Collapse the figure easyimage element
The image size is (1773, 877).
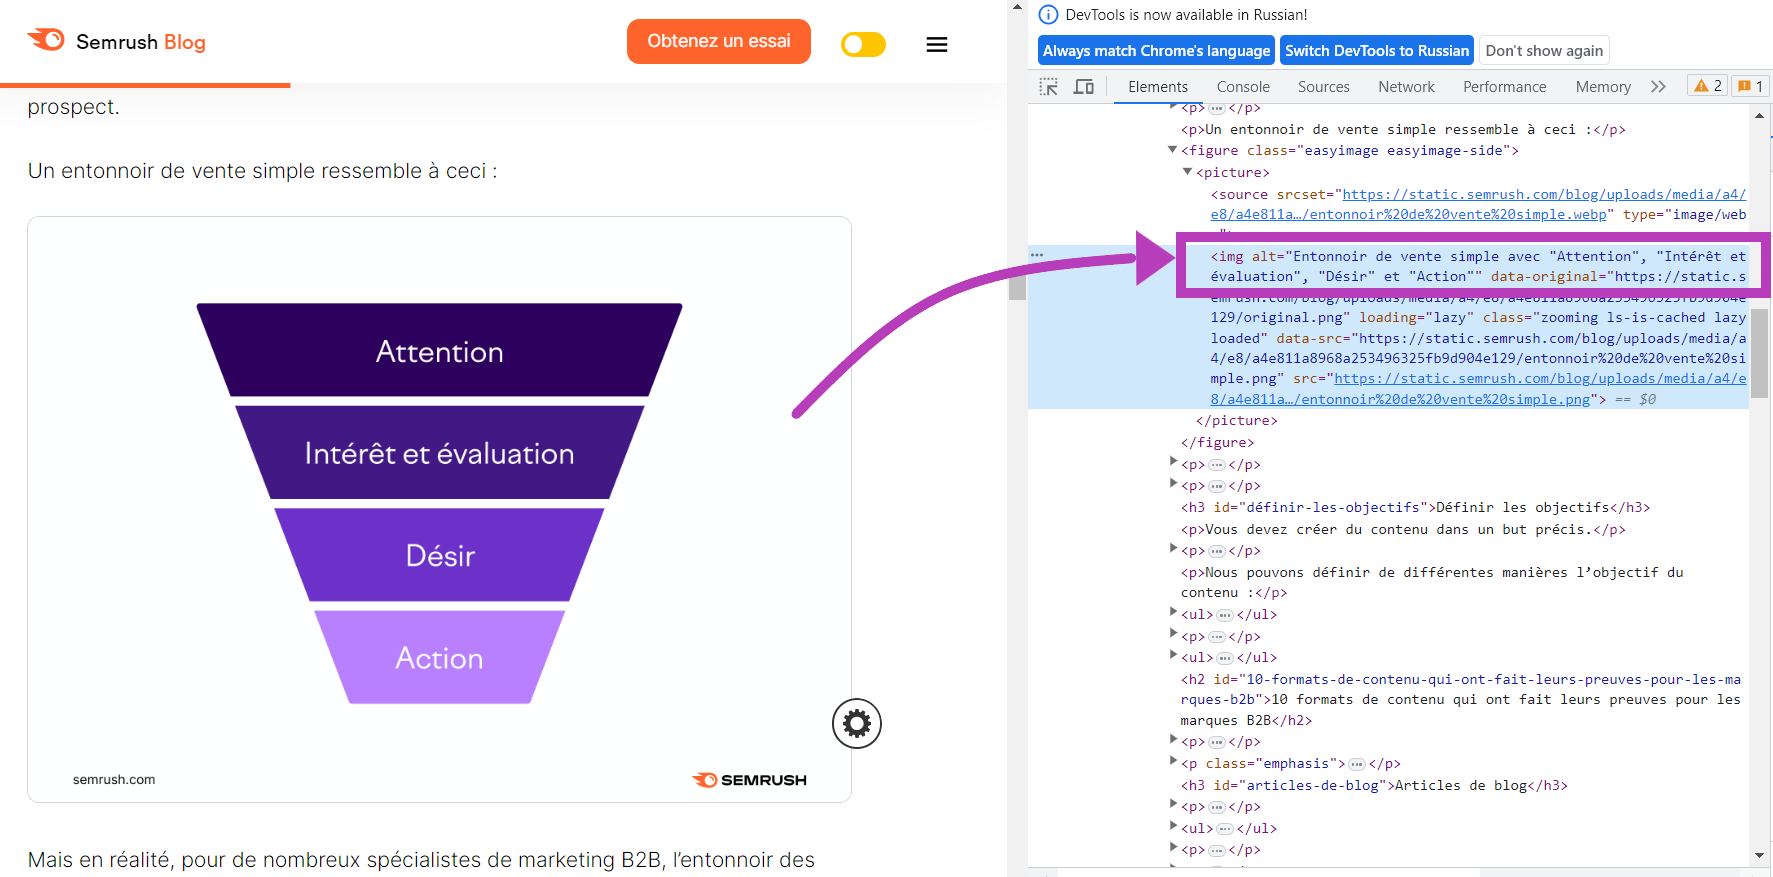pyautogui.click(x=1173, y=150)
